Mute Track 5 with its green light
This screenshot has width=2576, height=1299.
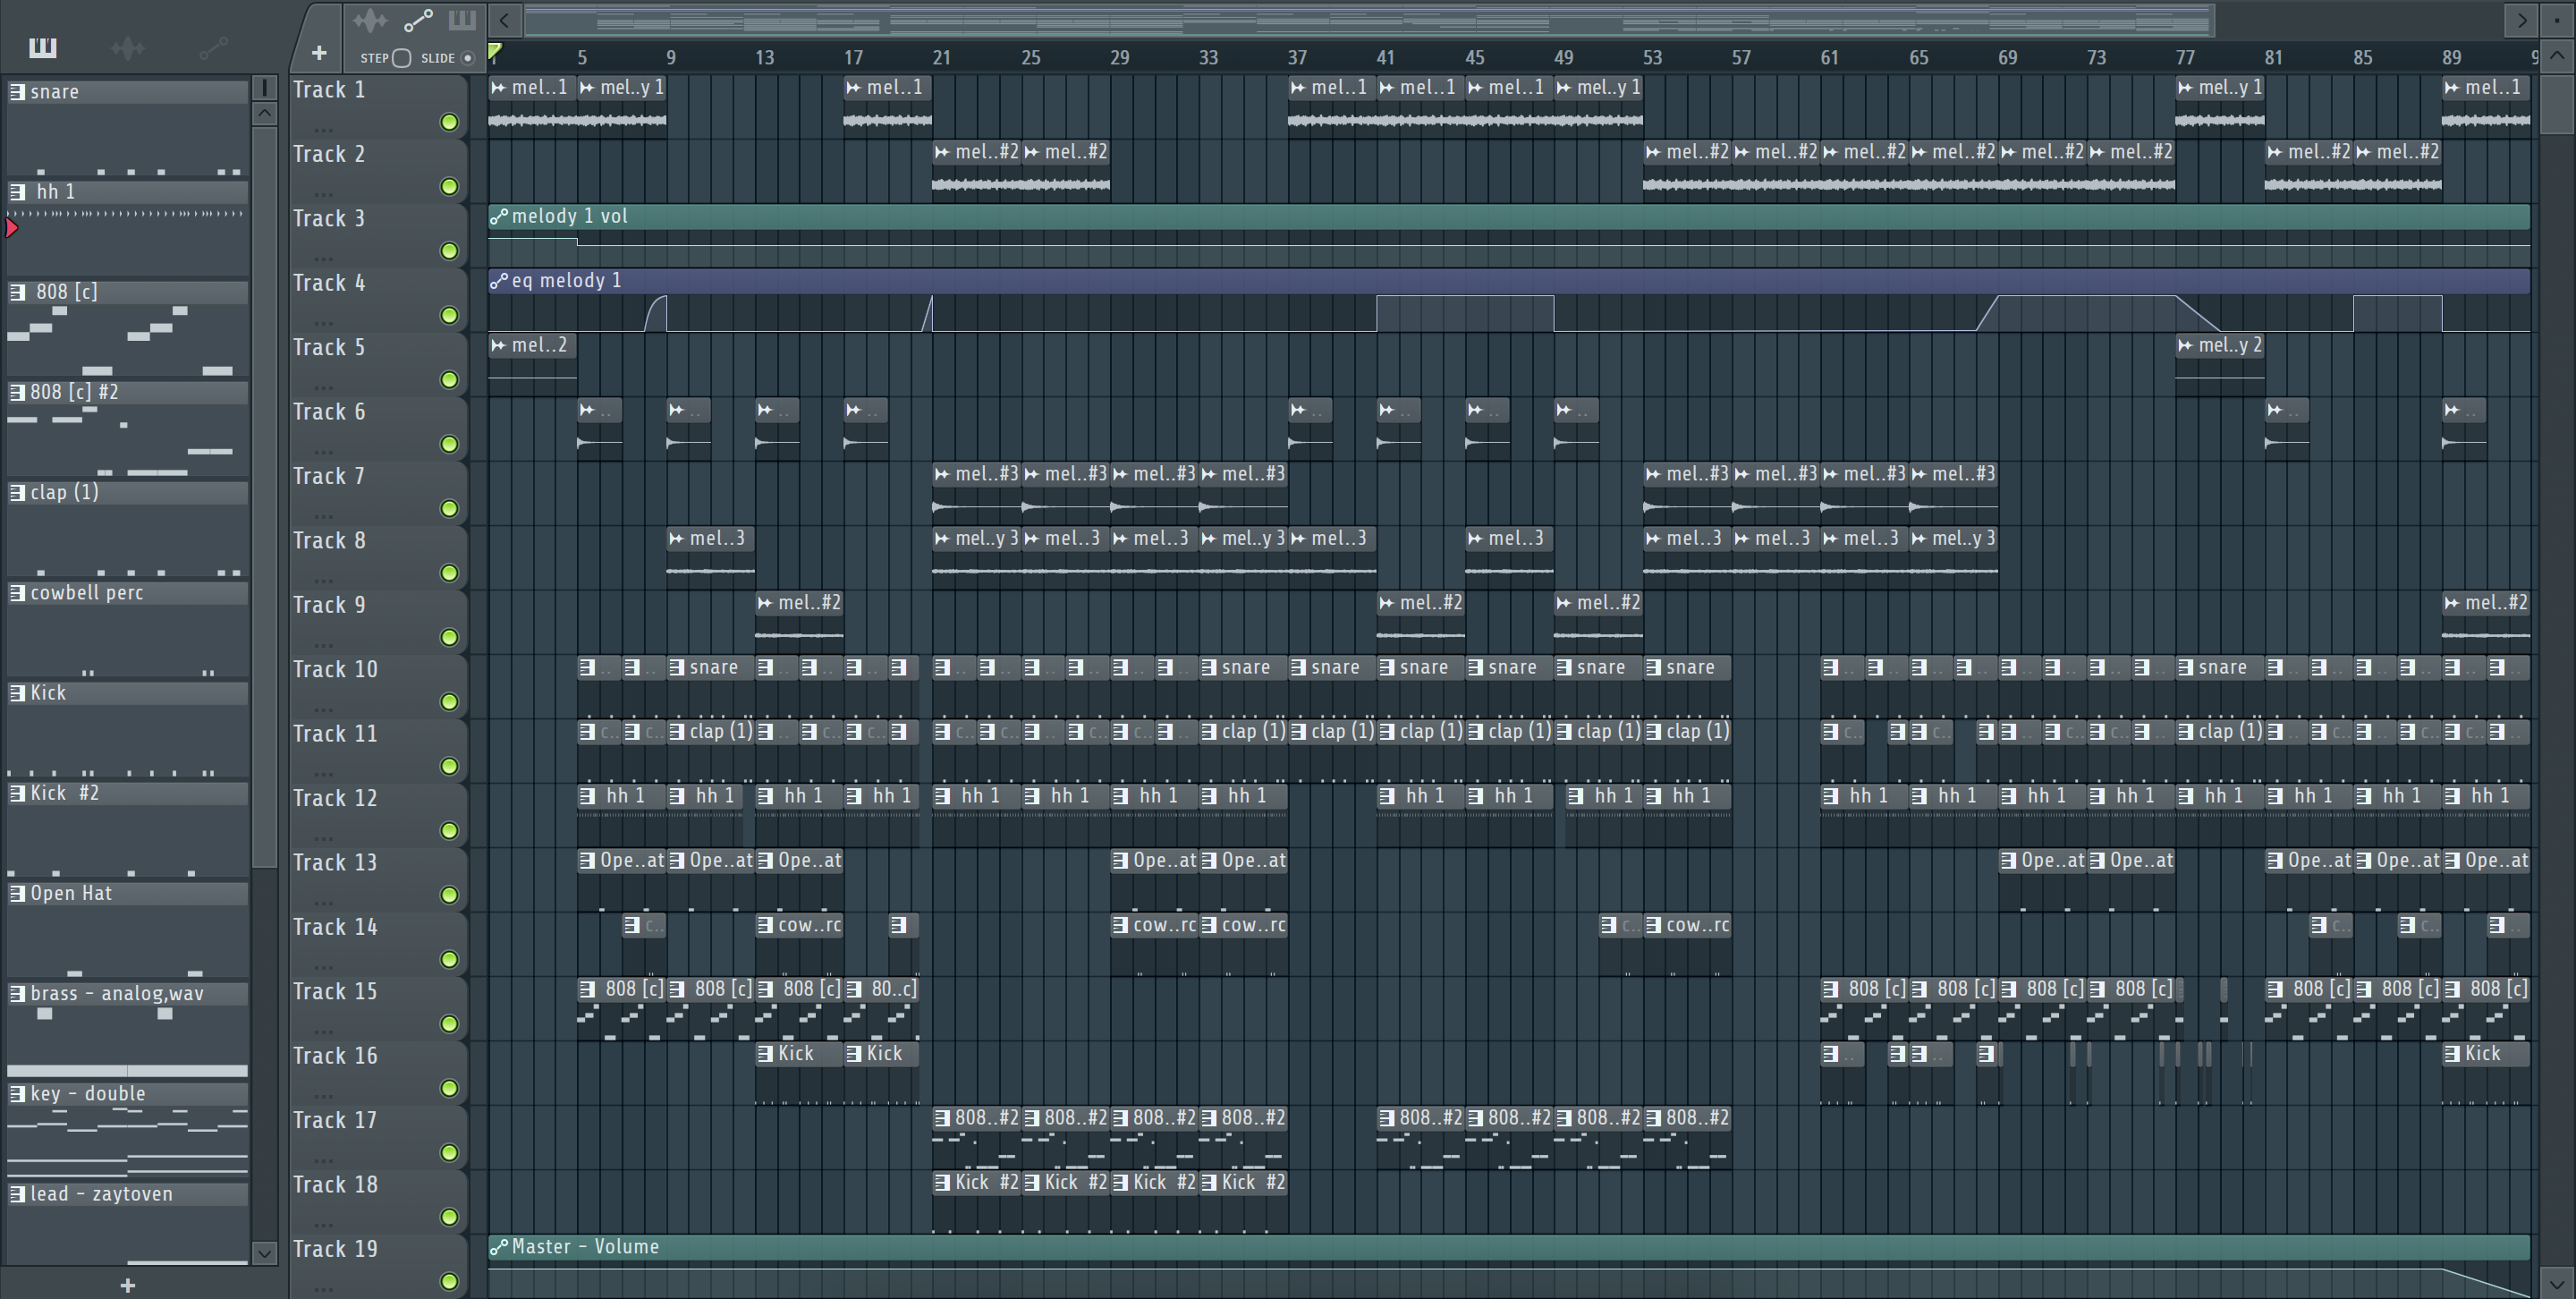point(449,380)
